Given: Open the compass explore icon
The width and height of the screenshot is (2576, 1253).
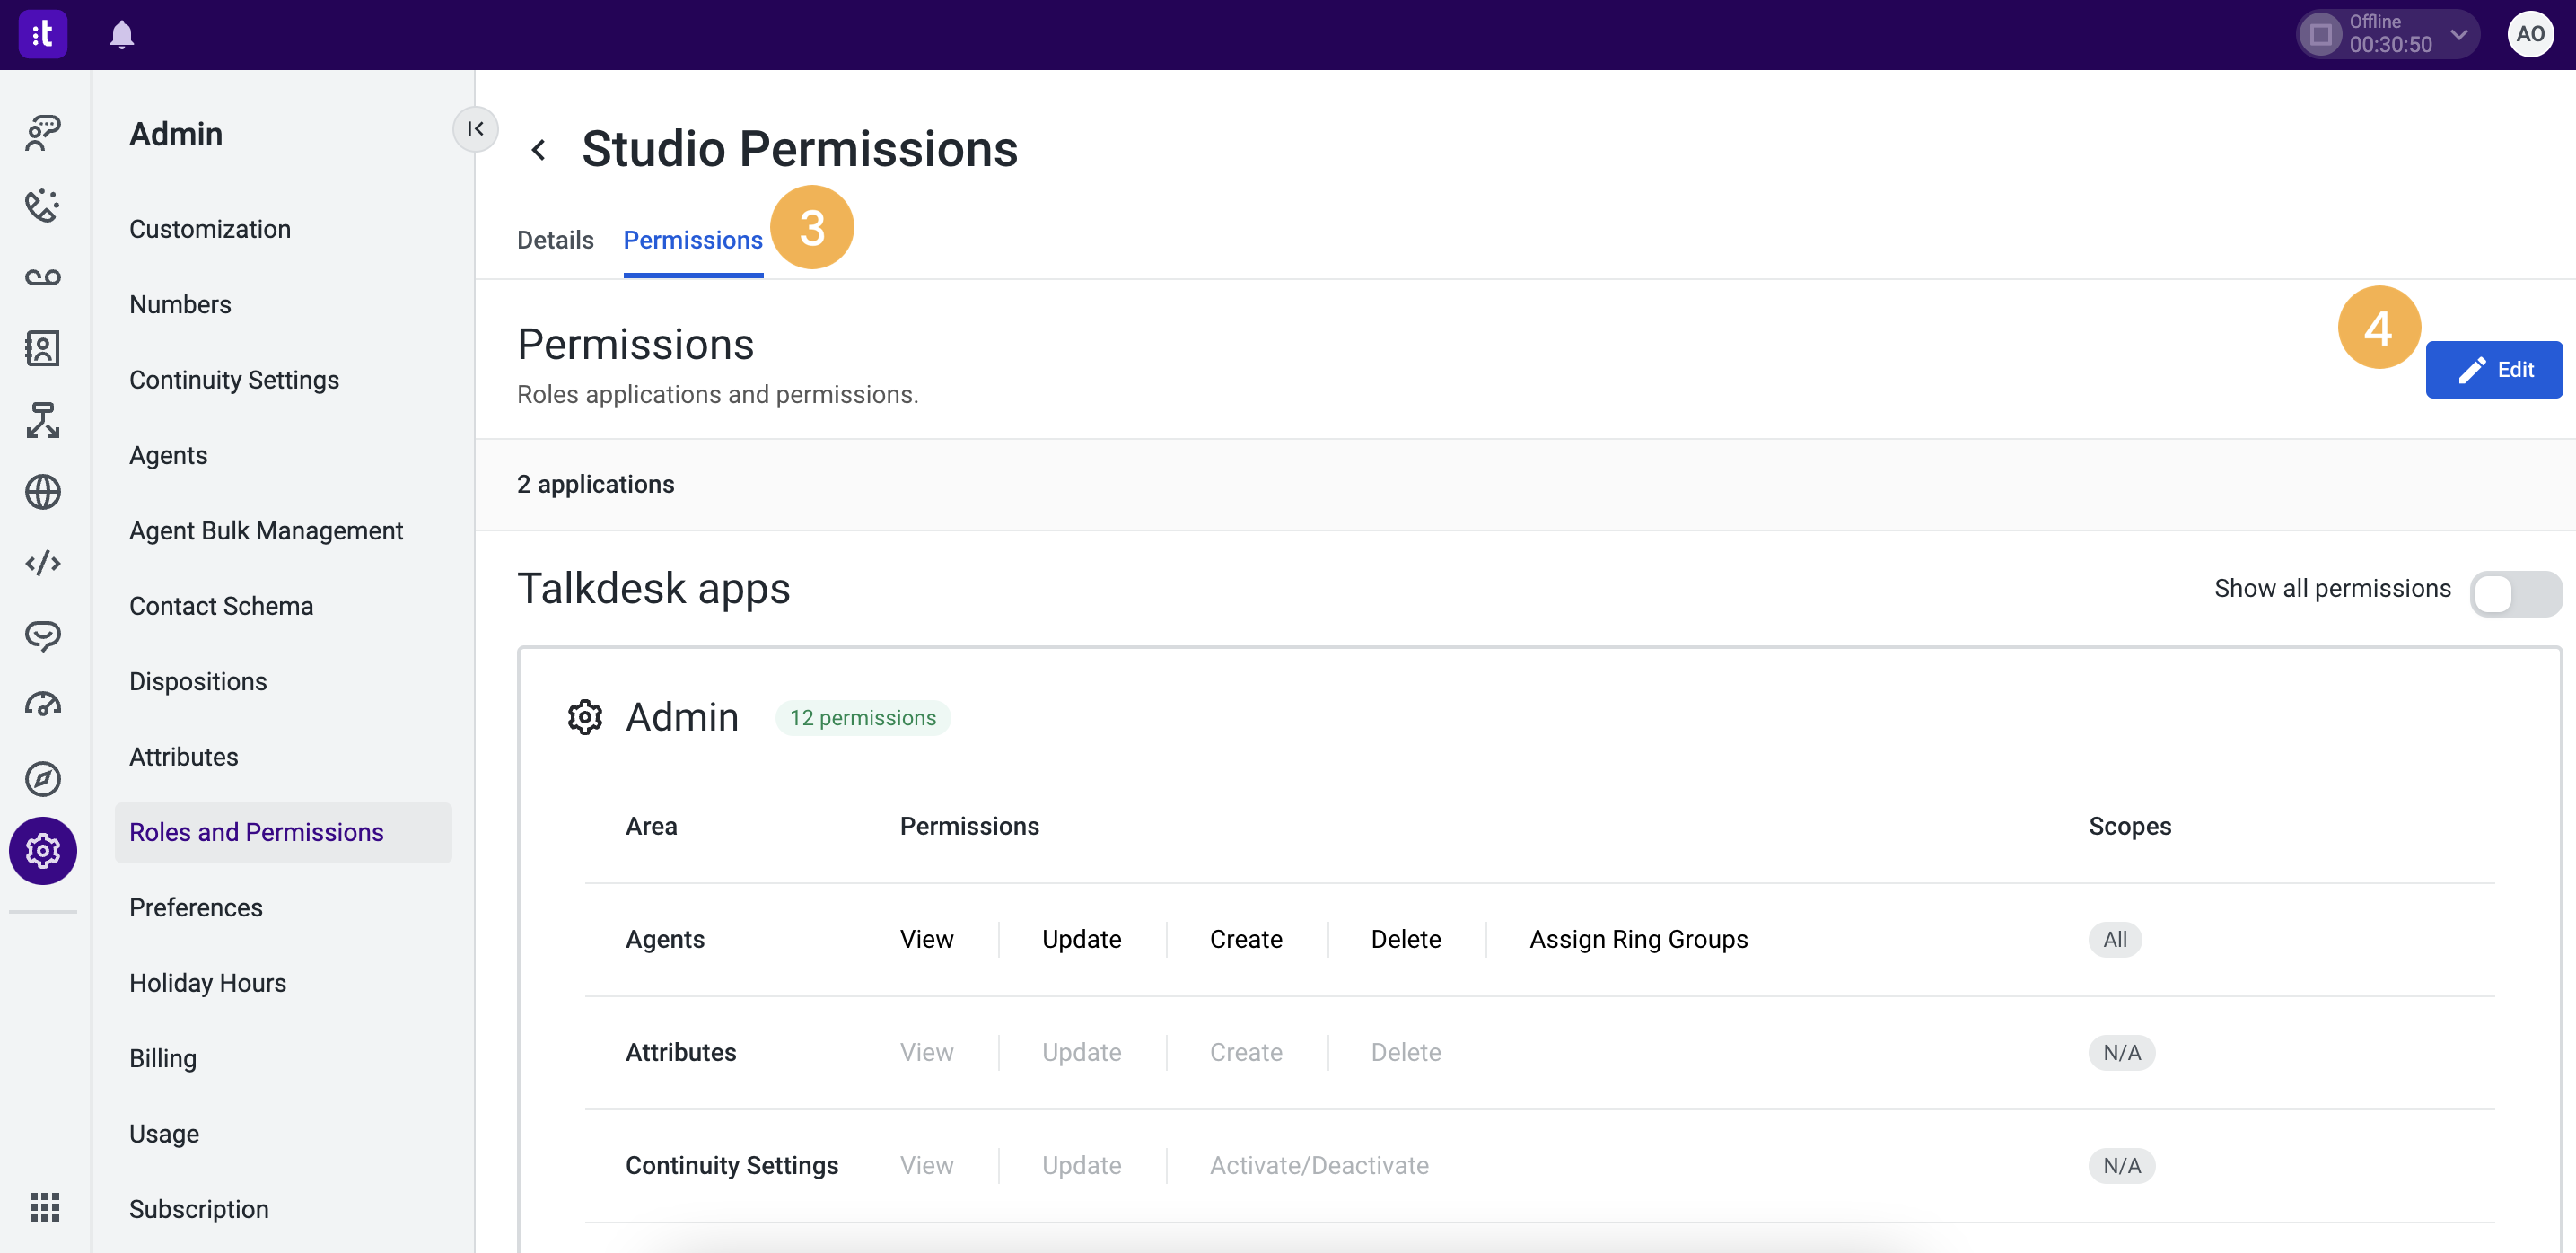Looking at the screenshot, I should point(43,778).
